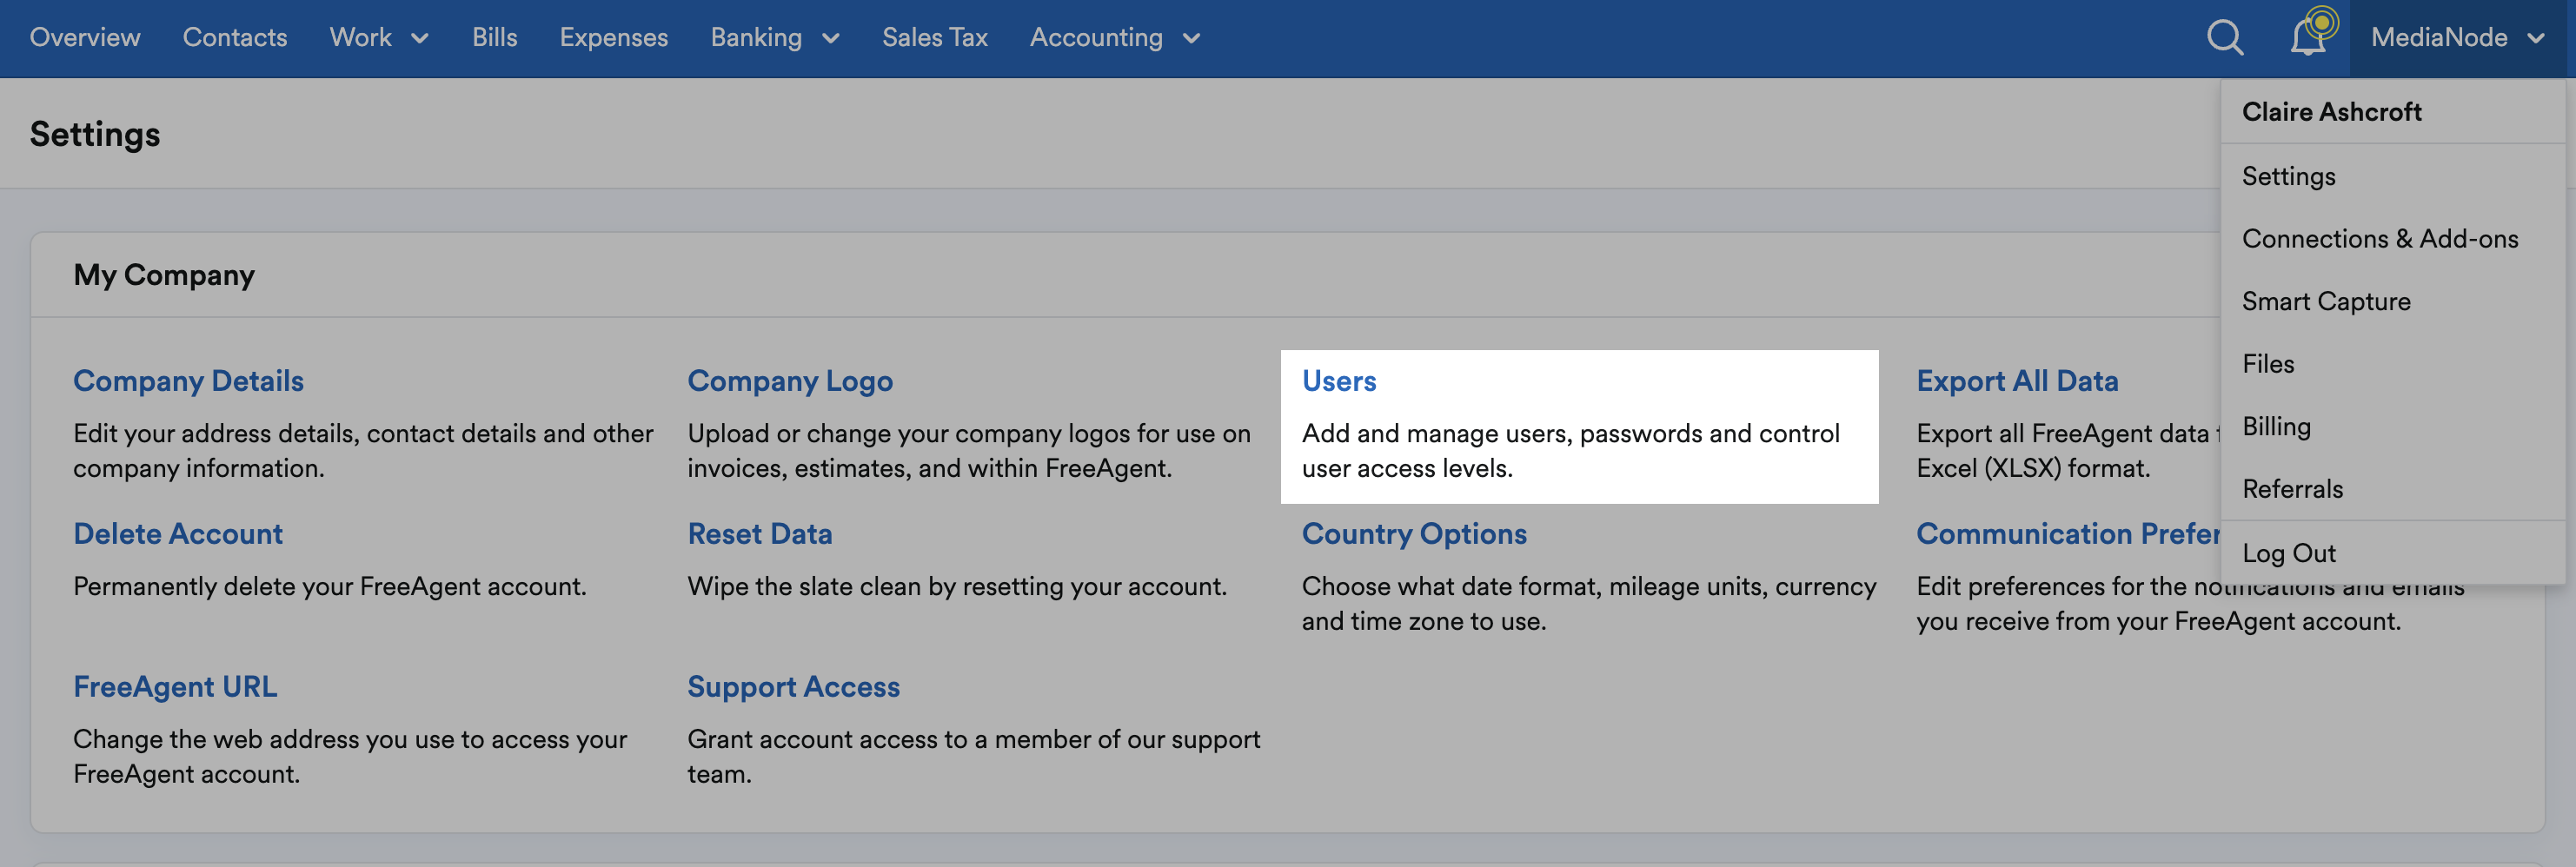Expand the Accounting menu chevron
The width and height of the screenshot is (2576, 867).
pyautogui.click(x=1191, y=39)
